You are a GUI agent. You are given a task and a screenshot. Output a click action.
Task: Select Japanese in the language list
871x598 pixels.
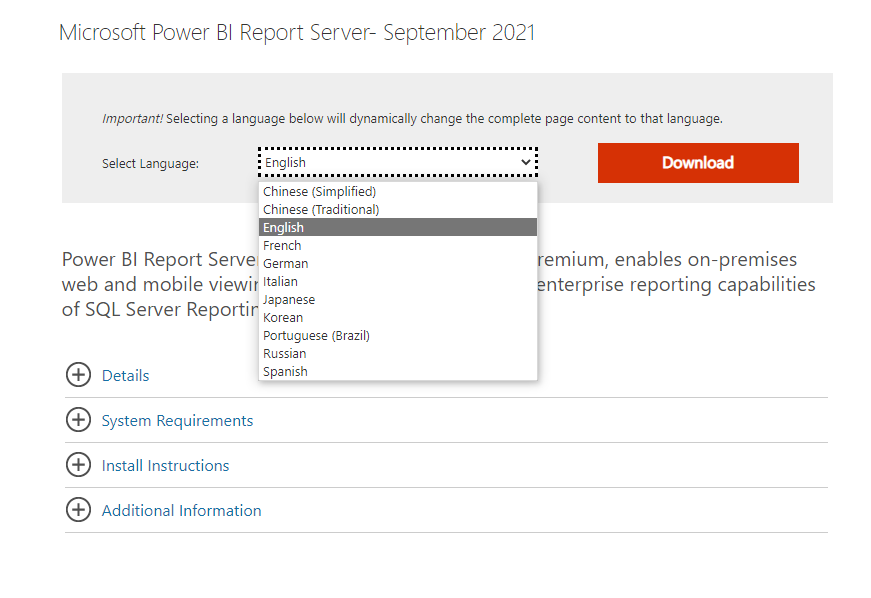point(398,299)
